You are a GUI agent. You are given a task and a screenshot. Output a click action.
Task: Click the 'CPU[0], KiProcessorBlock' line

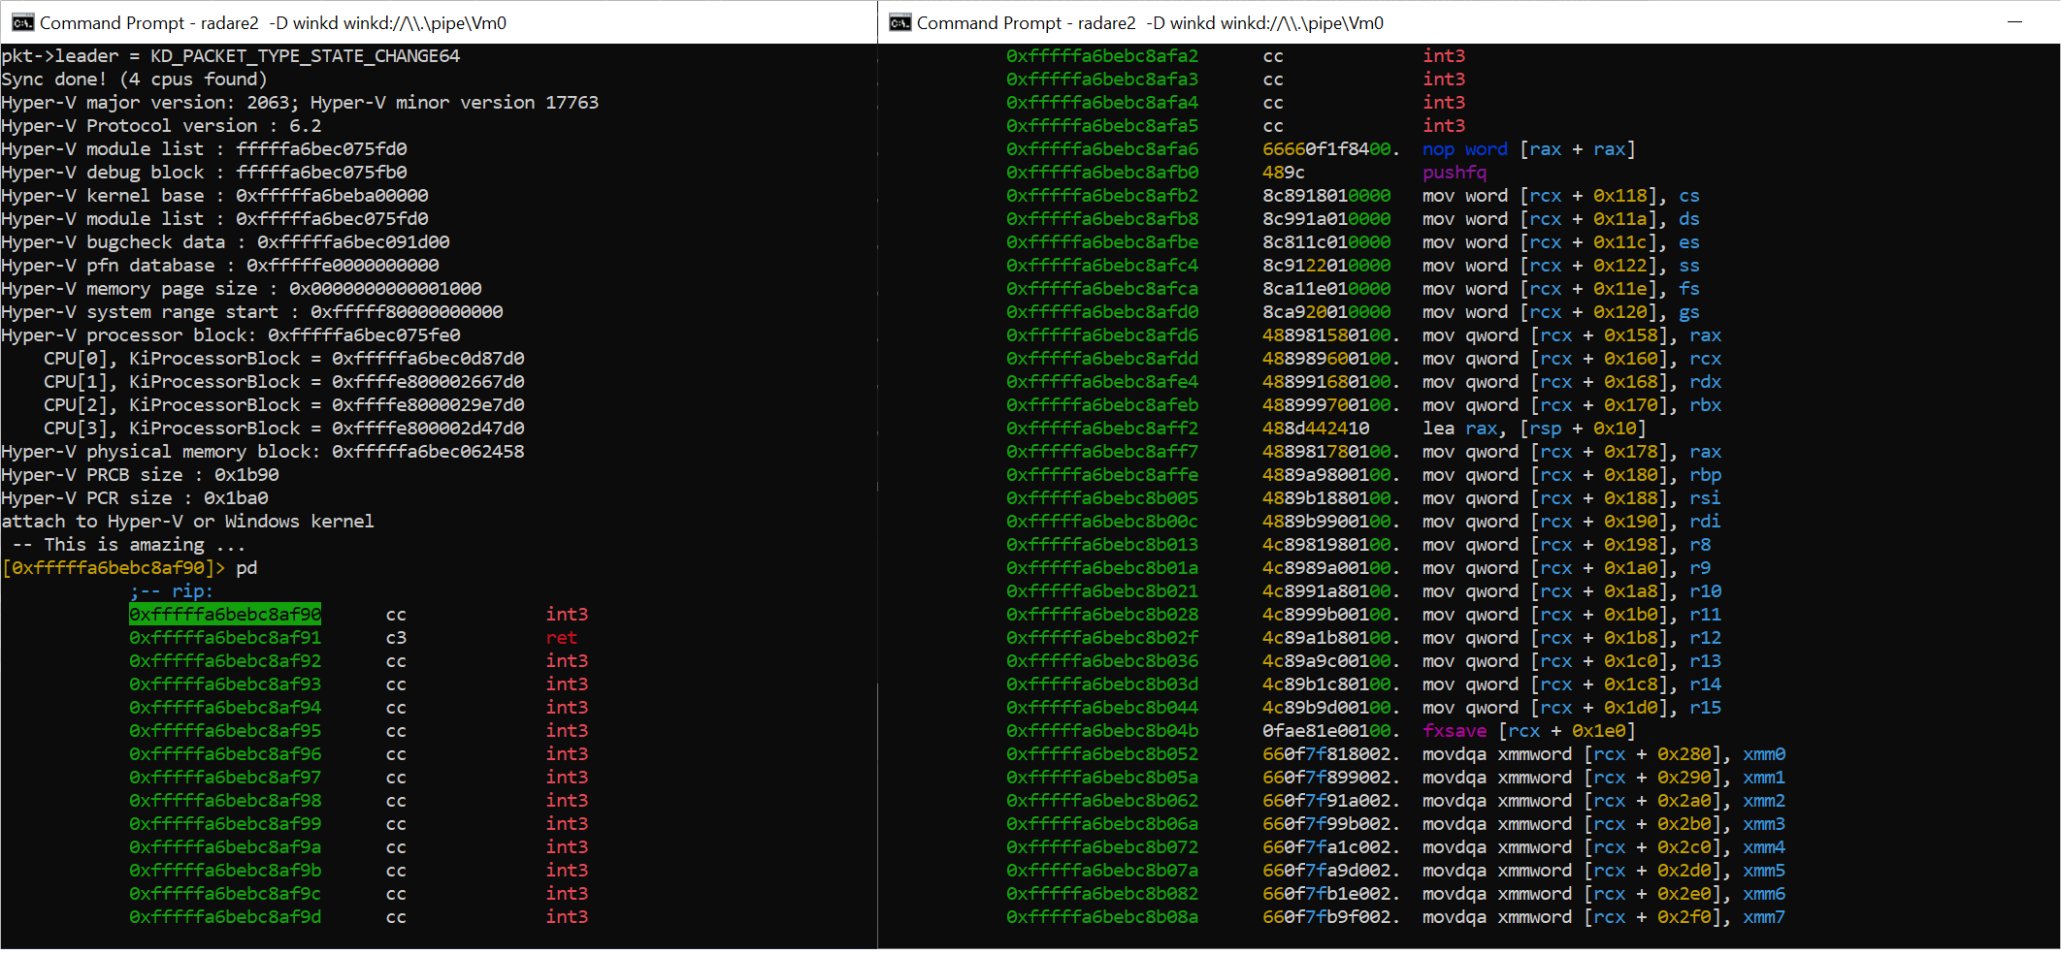tap(284, 359)
